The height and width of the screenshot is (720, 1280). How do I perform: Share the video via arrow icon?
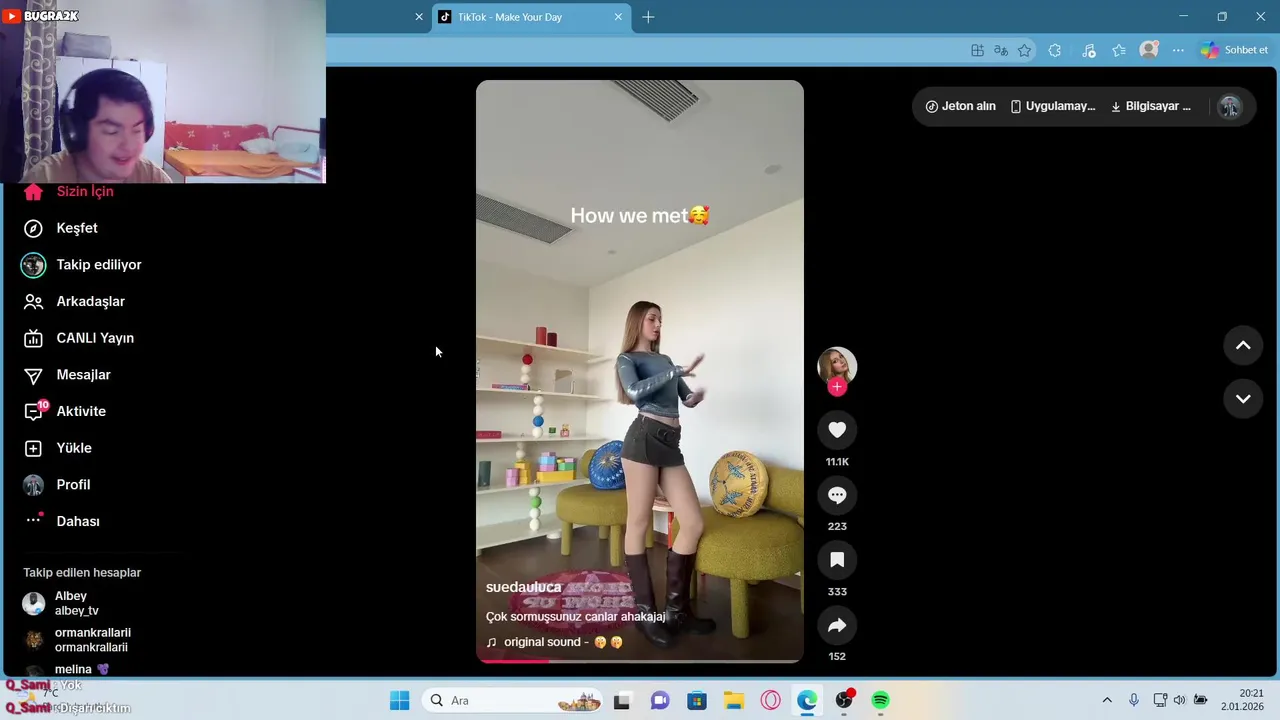[837, 625]
